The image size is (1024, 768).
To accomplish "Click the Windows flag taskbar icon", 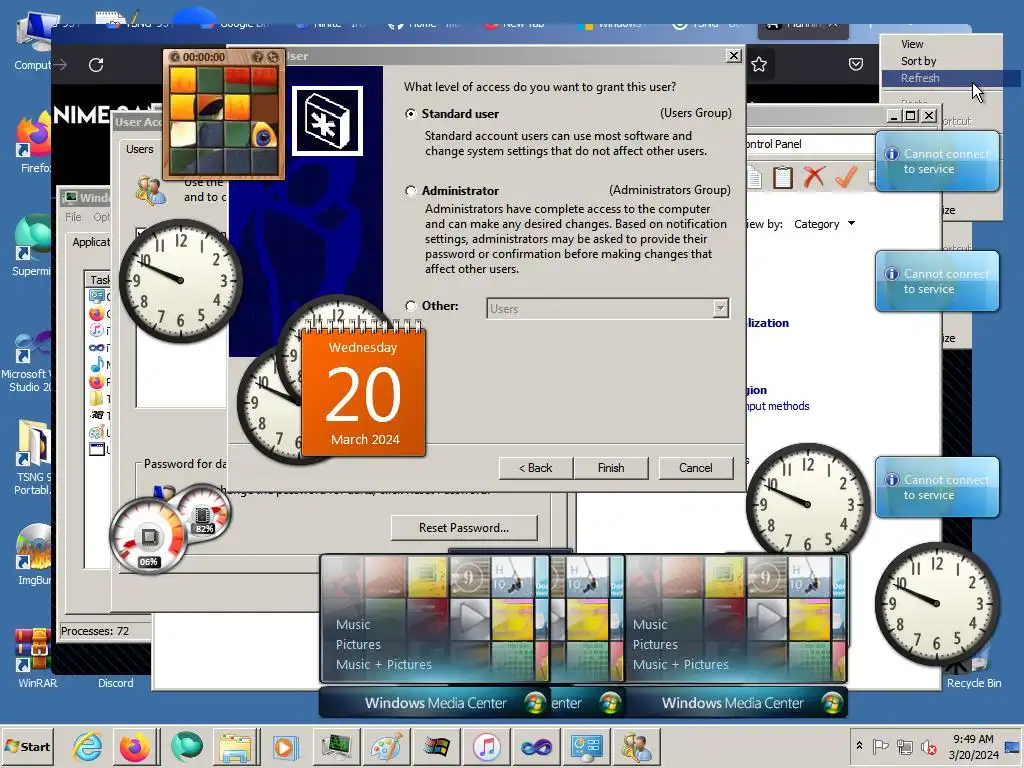I will pyautogui.click(x=436, y=746).
